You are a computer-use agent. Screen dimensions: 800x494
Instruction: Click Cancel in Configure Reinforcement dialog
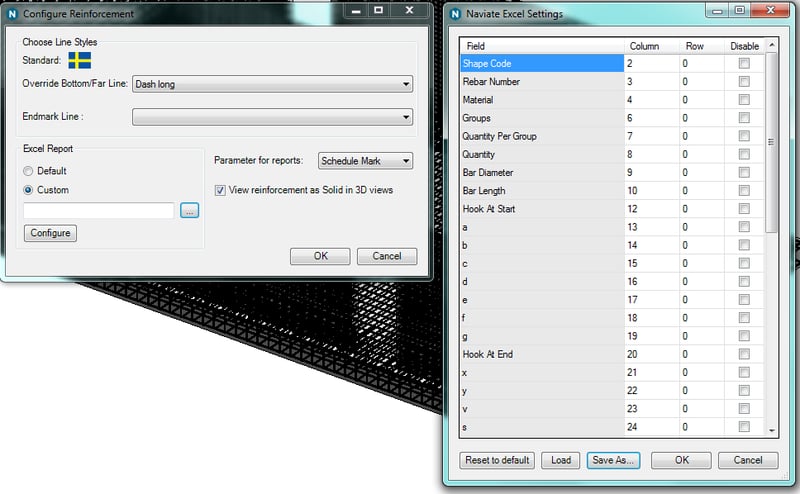pos(387,256)
